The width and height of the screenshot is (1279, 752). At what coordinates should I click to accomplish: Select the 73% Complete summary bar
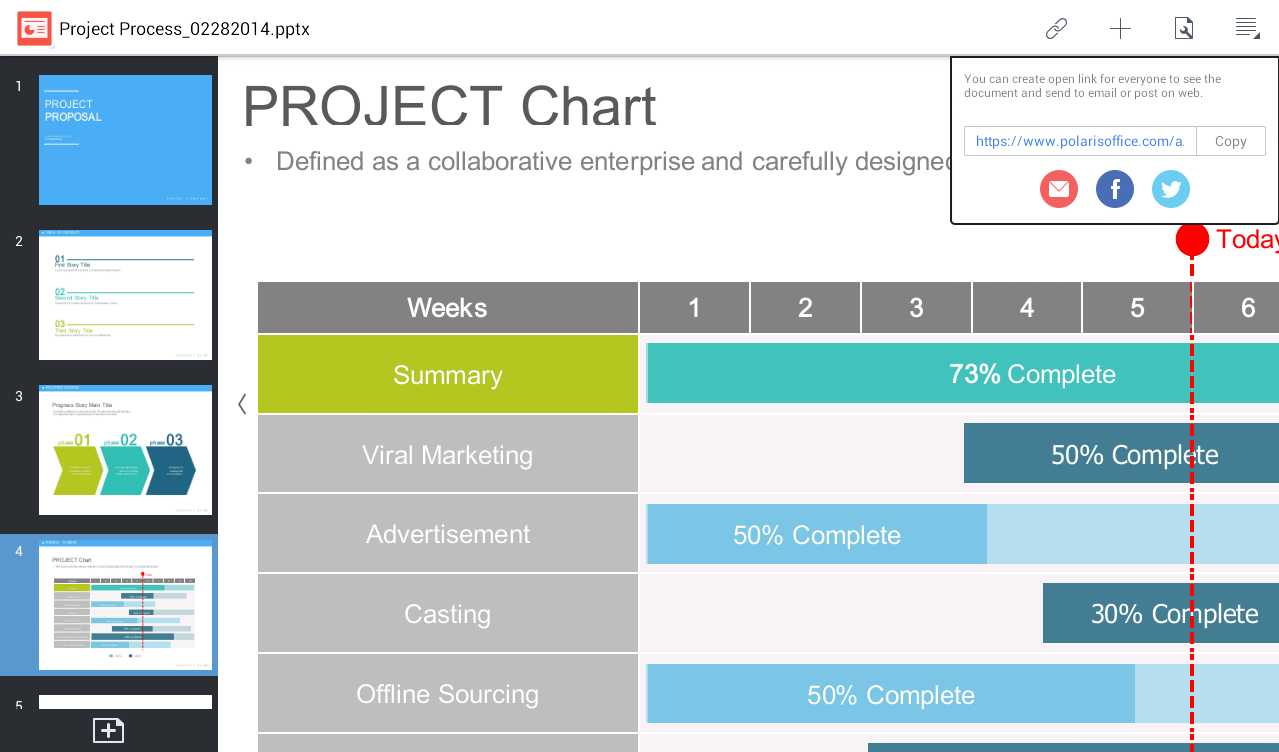1032,374
